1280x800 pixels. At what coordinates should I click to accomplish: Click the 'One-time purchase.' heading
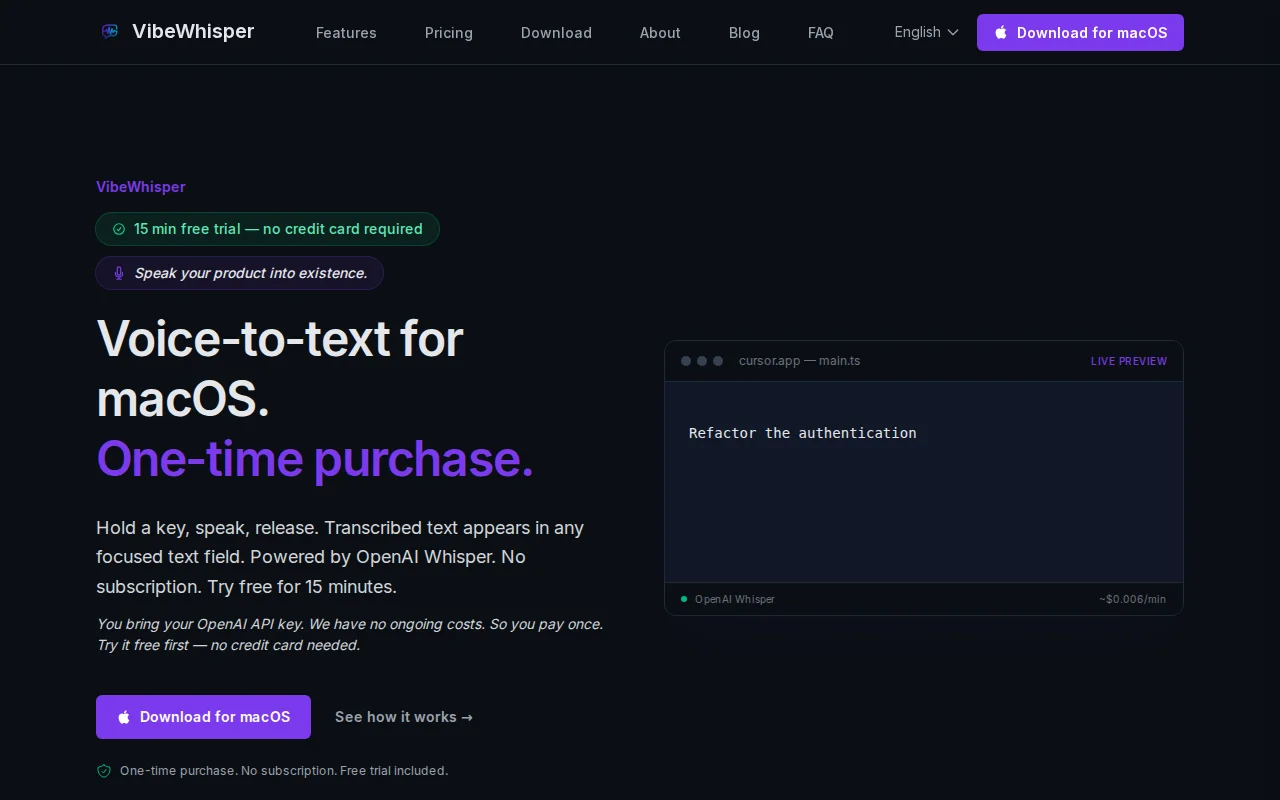(315, 459)
